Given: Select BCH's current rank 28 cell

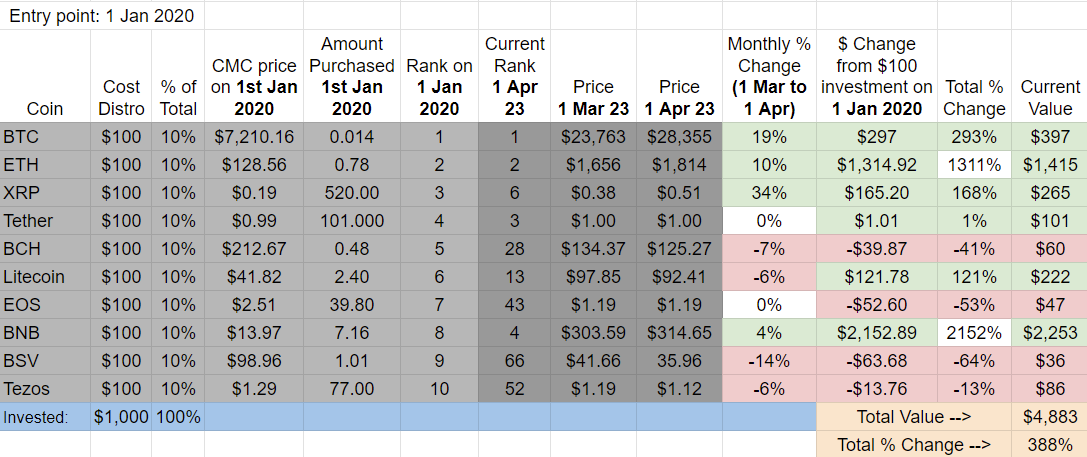Looking at the screenshot, I should pyautogui.click(x=514, y=248).
